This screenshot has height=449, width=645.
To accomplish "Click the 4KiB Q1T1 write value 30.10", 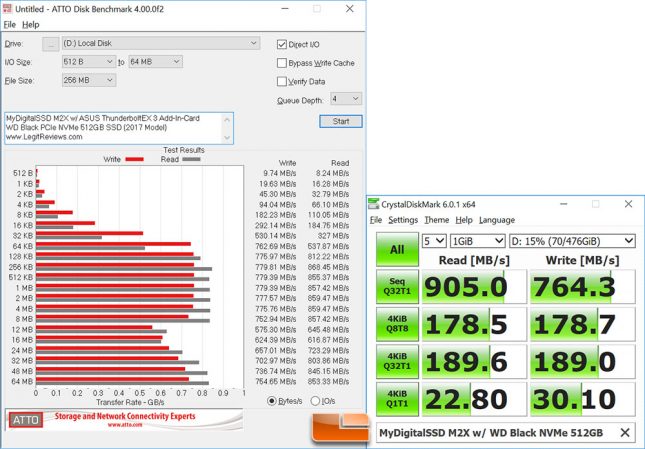I will pos(582,399).
